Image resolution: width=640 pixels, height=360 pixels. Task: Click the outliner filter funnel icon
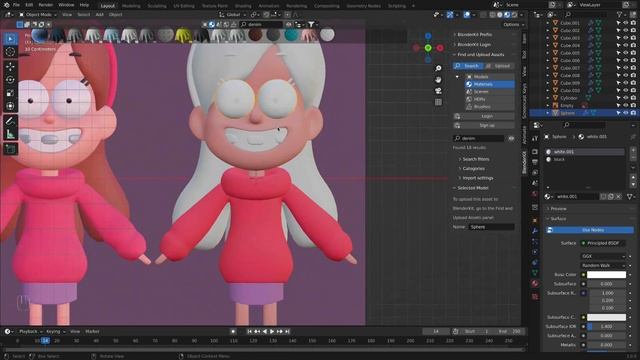click(620, 15)
